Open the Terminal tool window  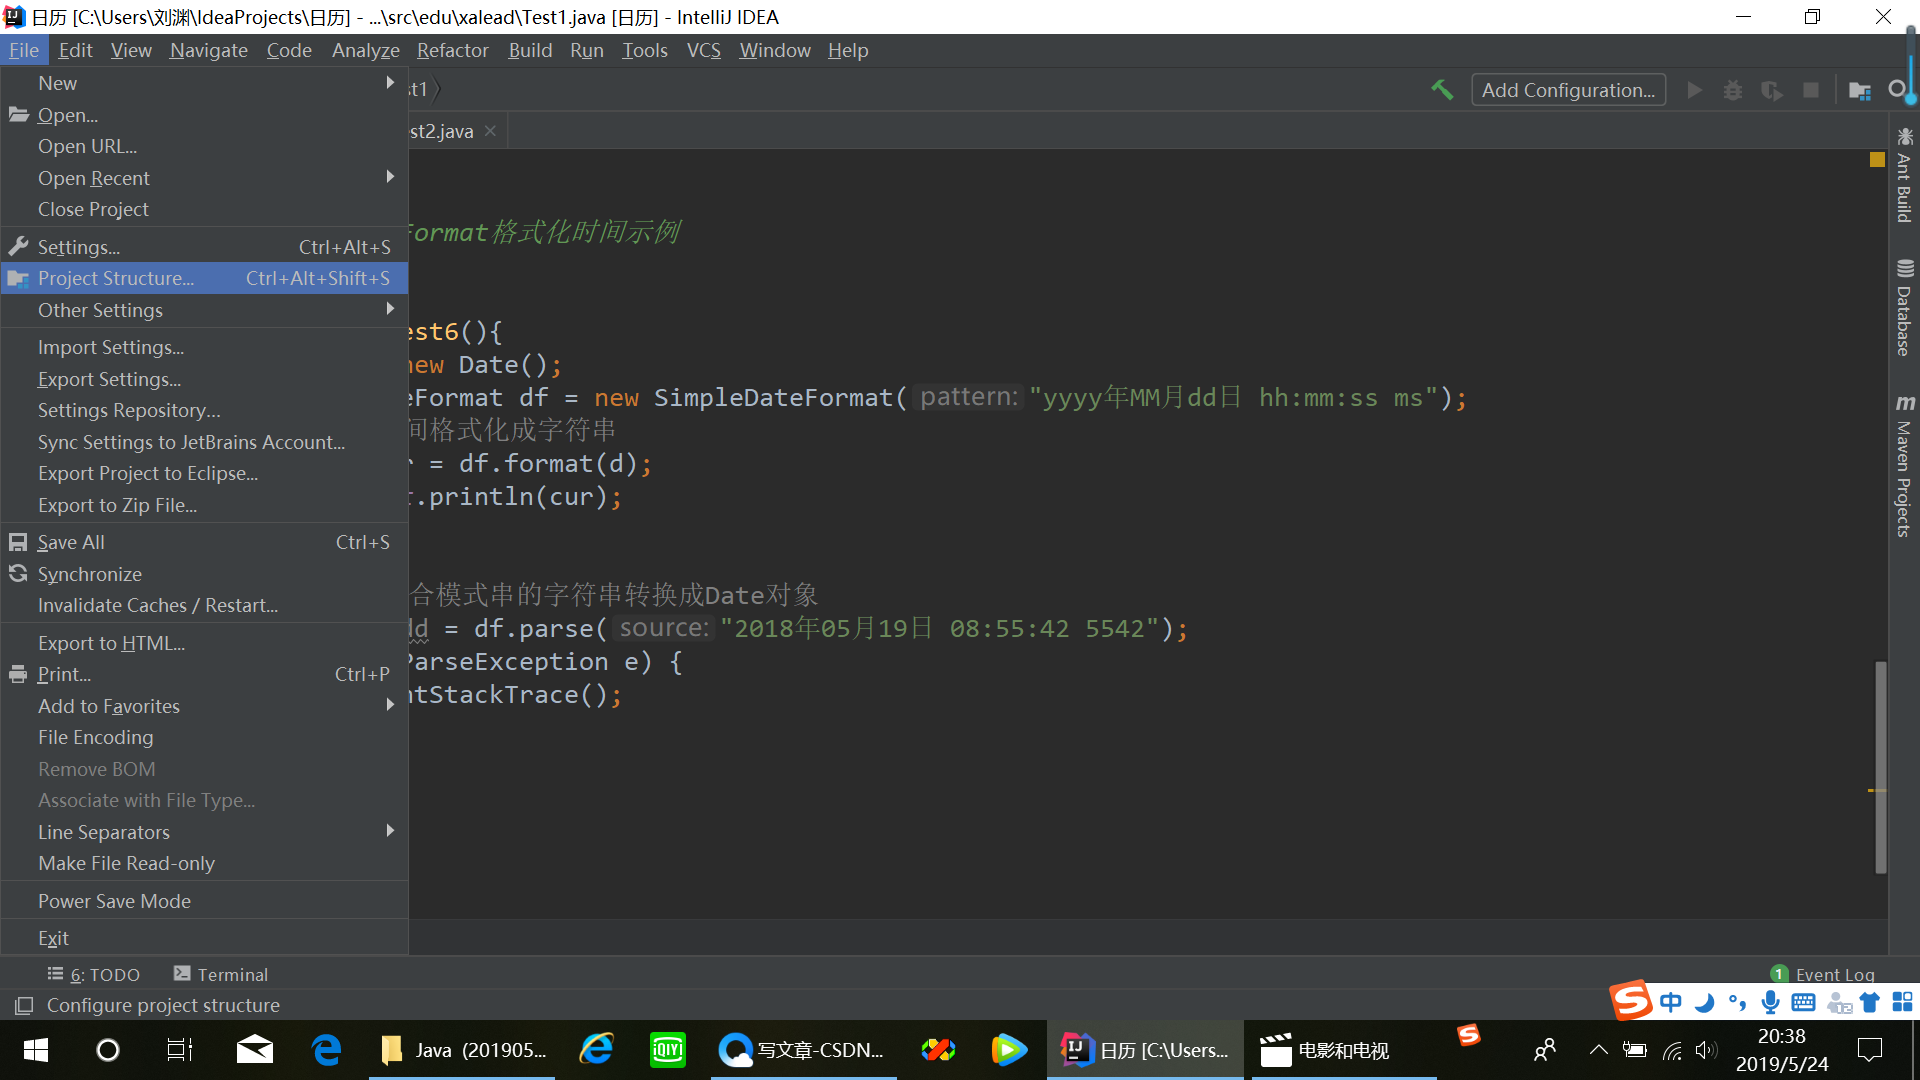pyautogui.click(x=221, y=974)
